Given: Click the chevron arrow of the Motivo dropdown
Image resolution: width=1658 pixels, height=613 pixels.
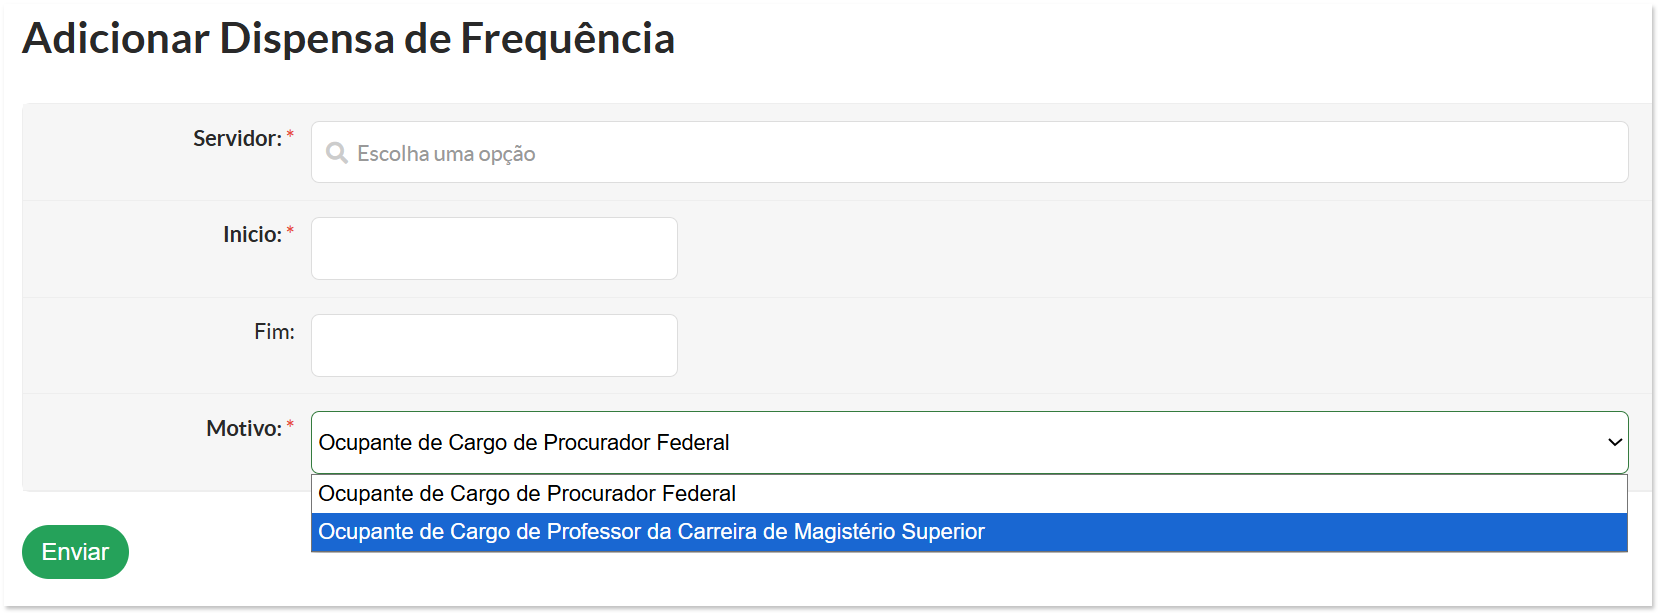Looking at the screenshot, I should point(1614,442).
